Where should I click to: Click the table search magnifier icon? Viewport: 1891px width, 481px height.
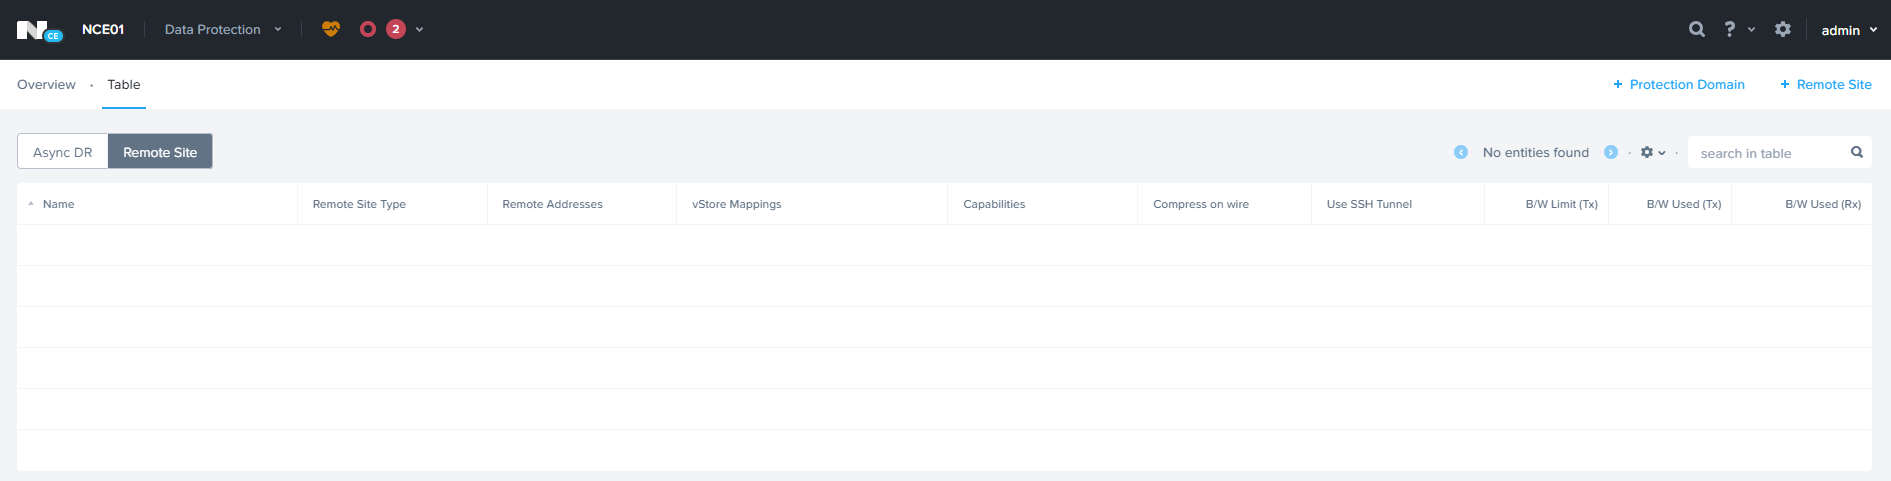pyautogui.click(x=1857, y=152)
